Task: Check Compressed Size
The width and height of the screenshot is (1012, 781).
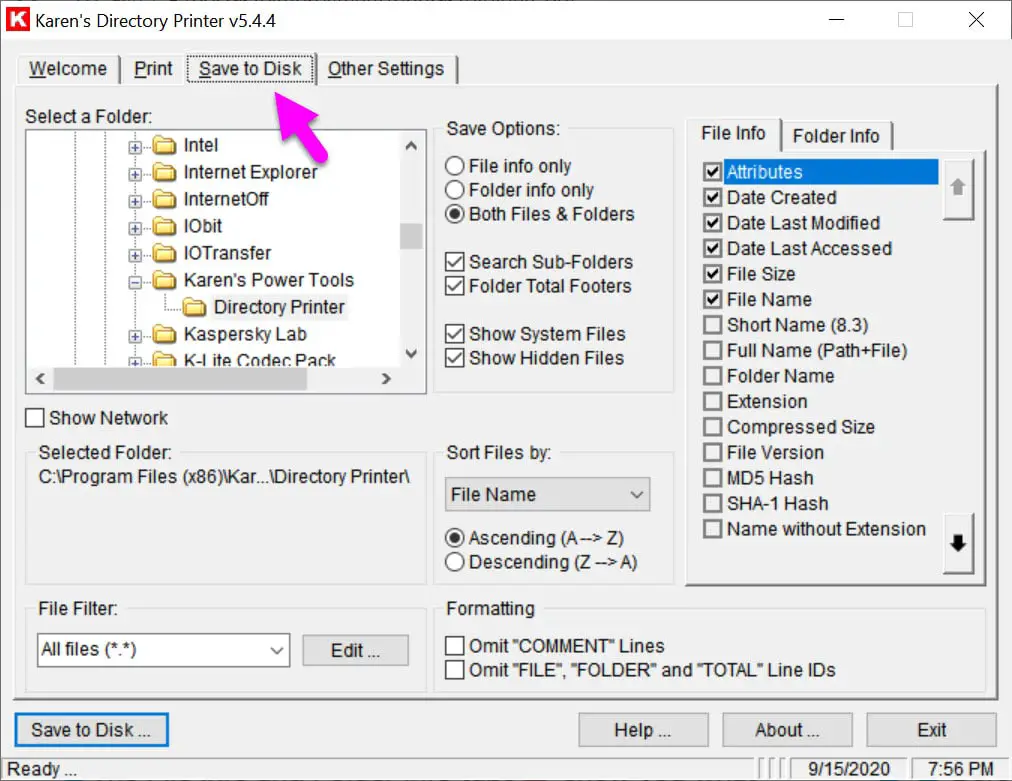Action: coord(713,427)
